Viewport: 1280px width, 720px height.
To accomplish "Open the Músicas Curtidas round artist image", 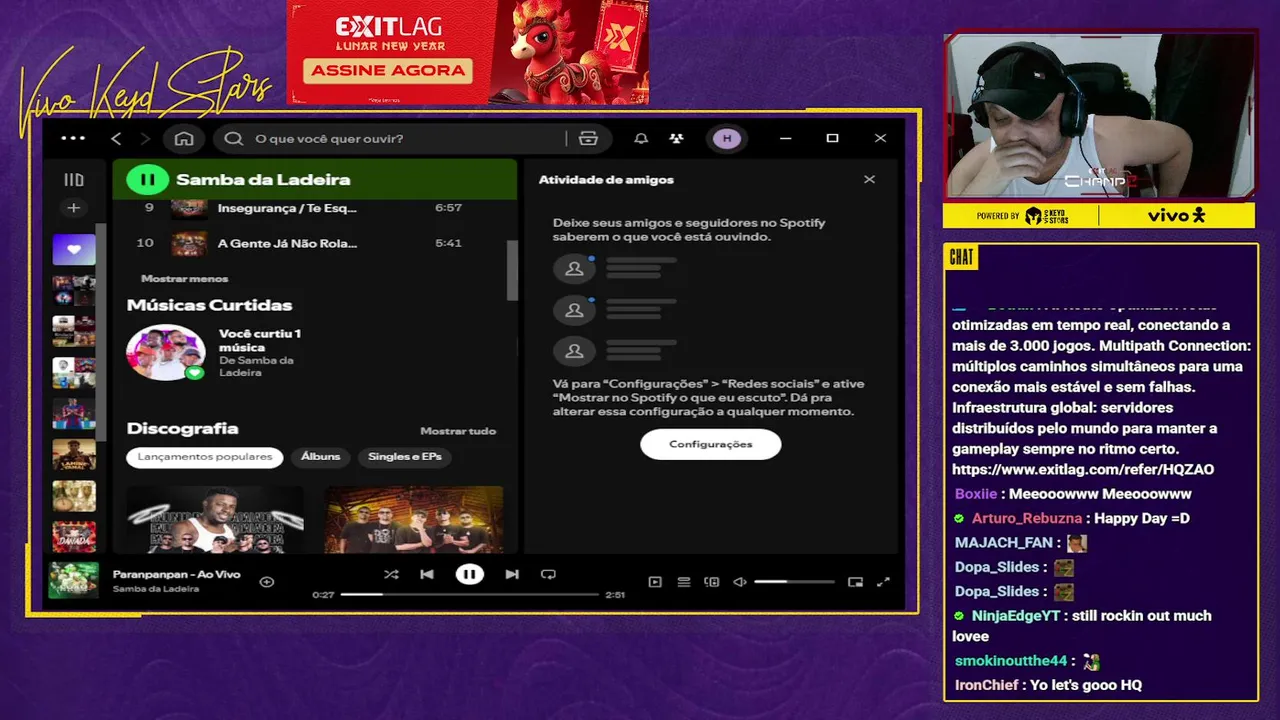I will pos(166,352).
